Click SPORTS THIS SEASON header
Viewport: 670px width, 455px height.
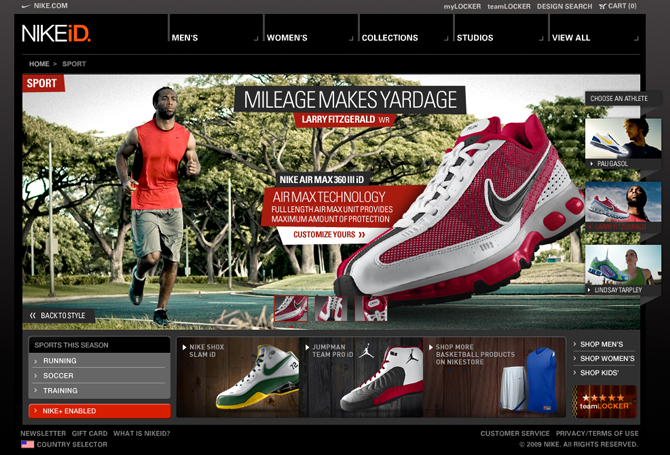click(x=100, y=345)
